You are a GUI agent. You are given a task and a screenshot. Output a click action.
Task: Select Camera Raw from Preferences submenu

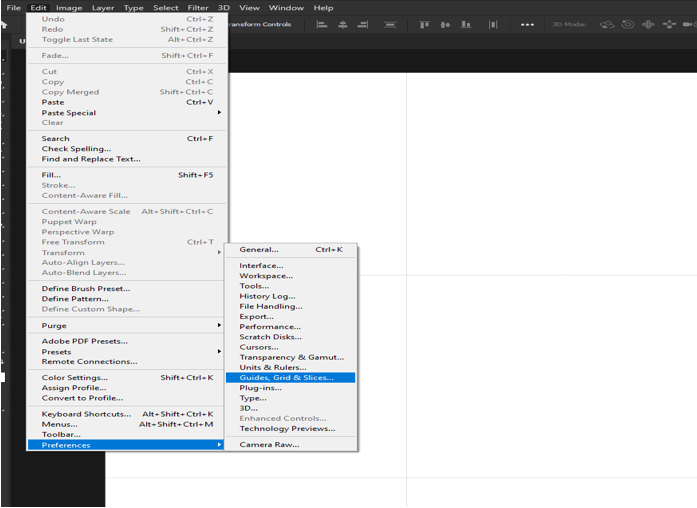coord(269,444)
